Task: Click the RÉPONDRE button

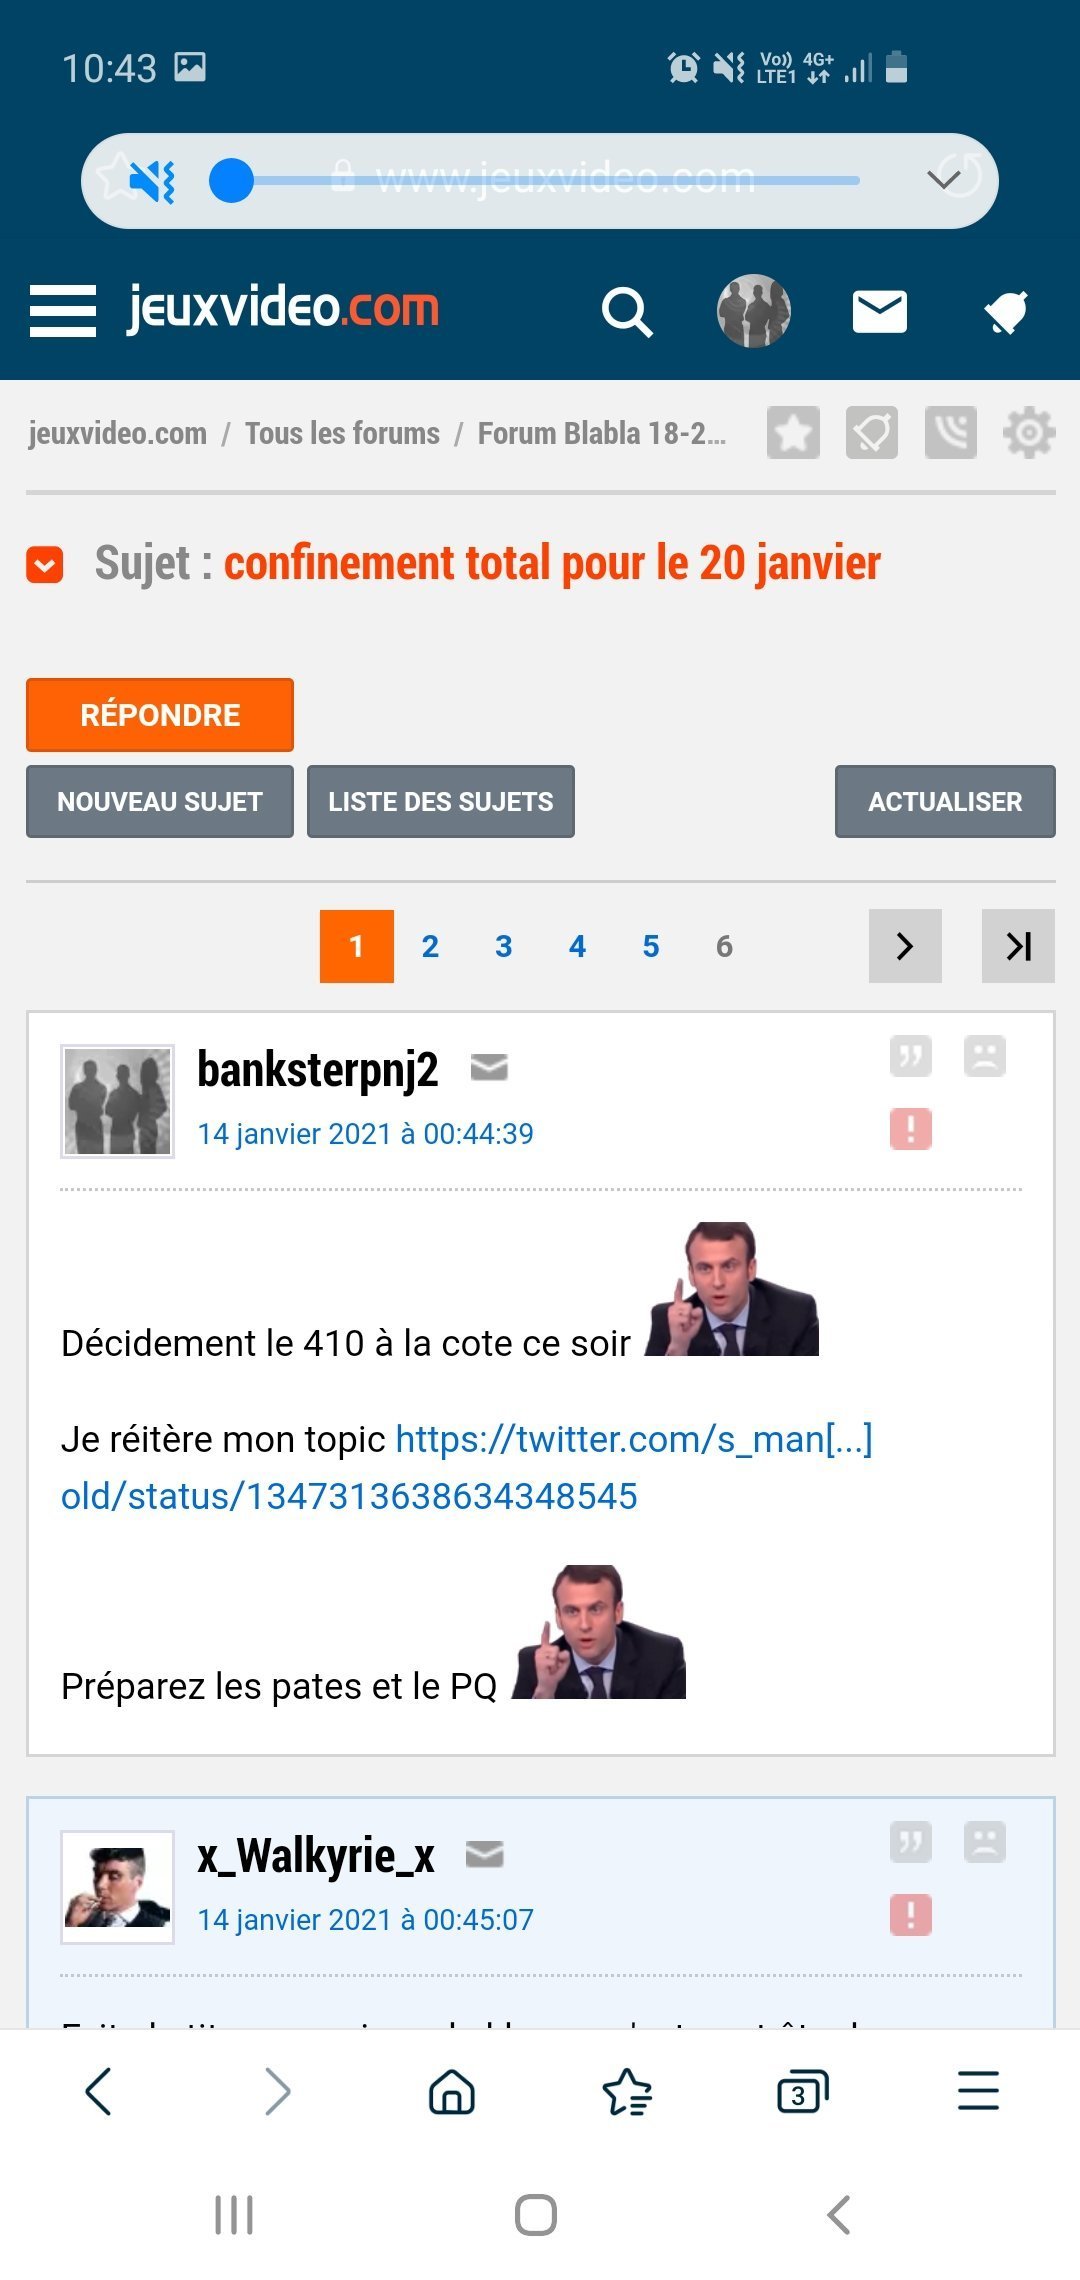Action: 160,715
